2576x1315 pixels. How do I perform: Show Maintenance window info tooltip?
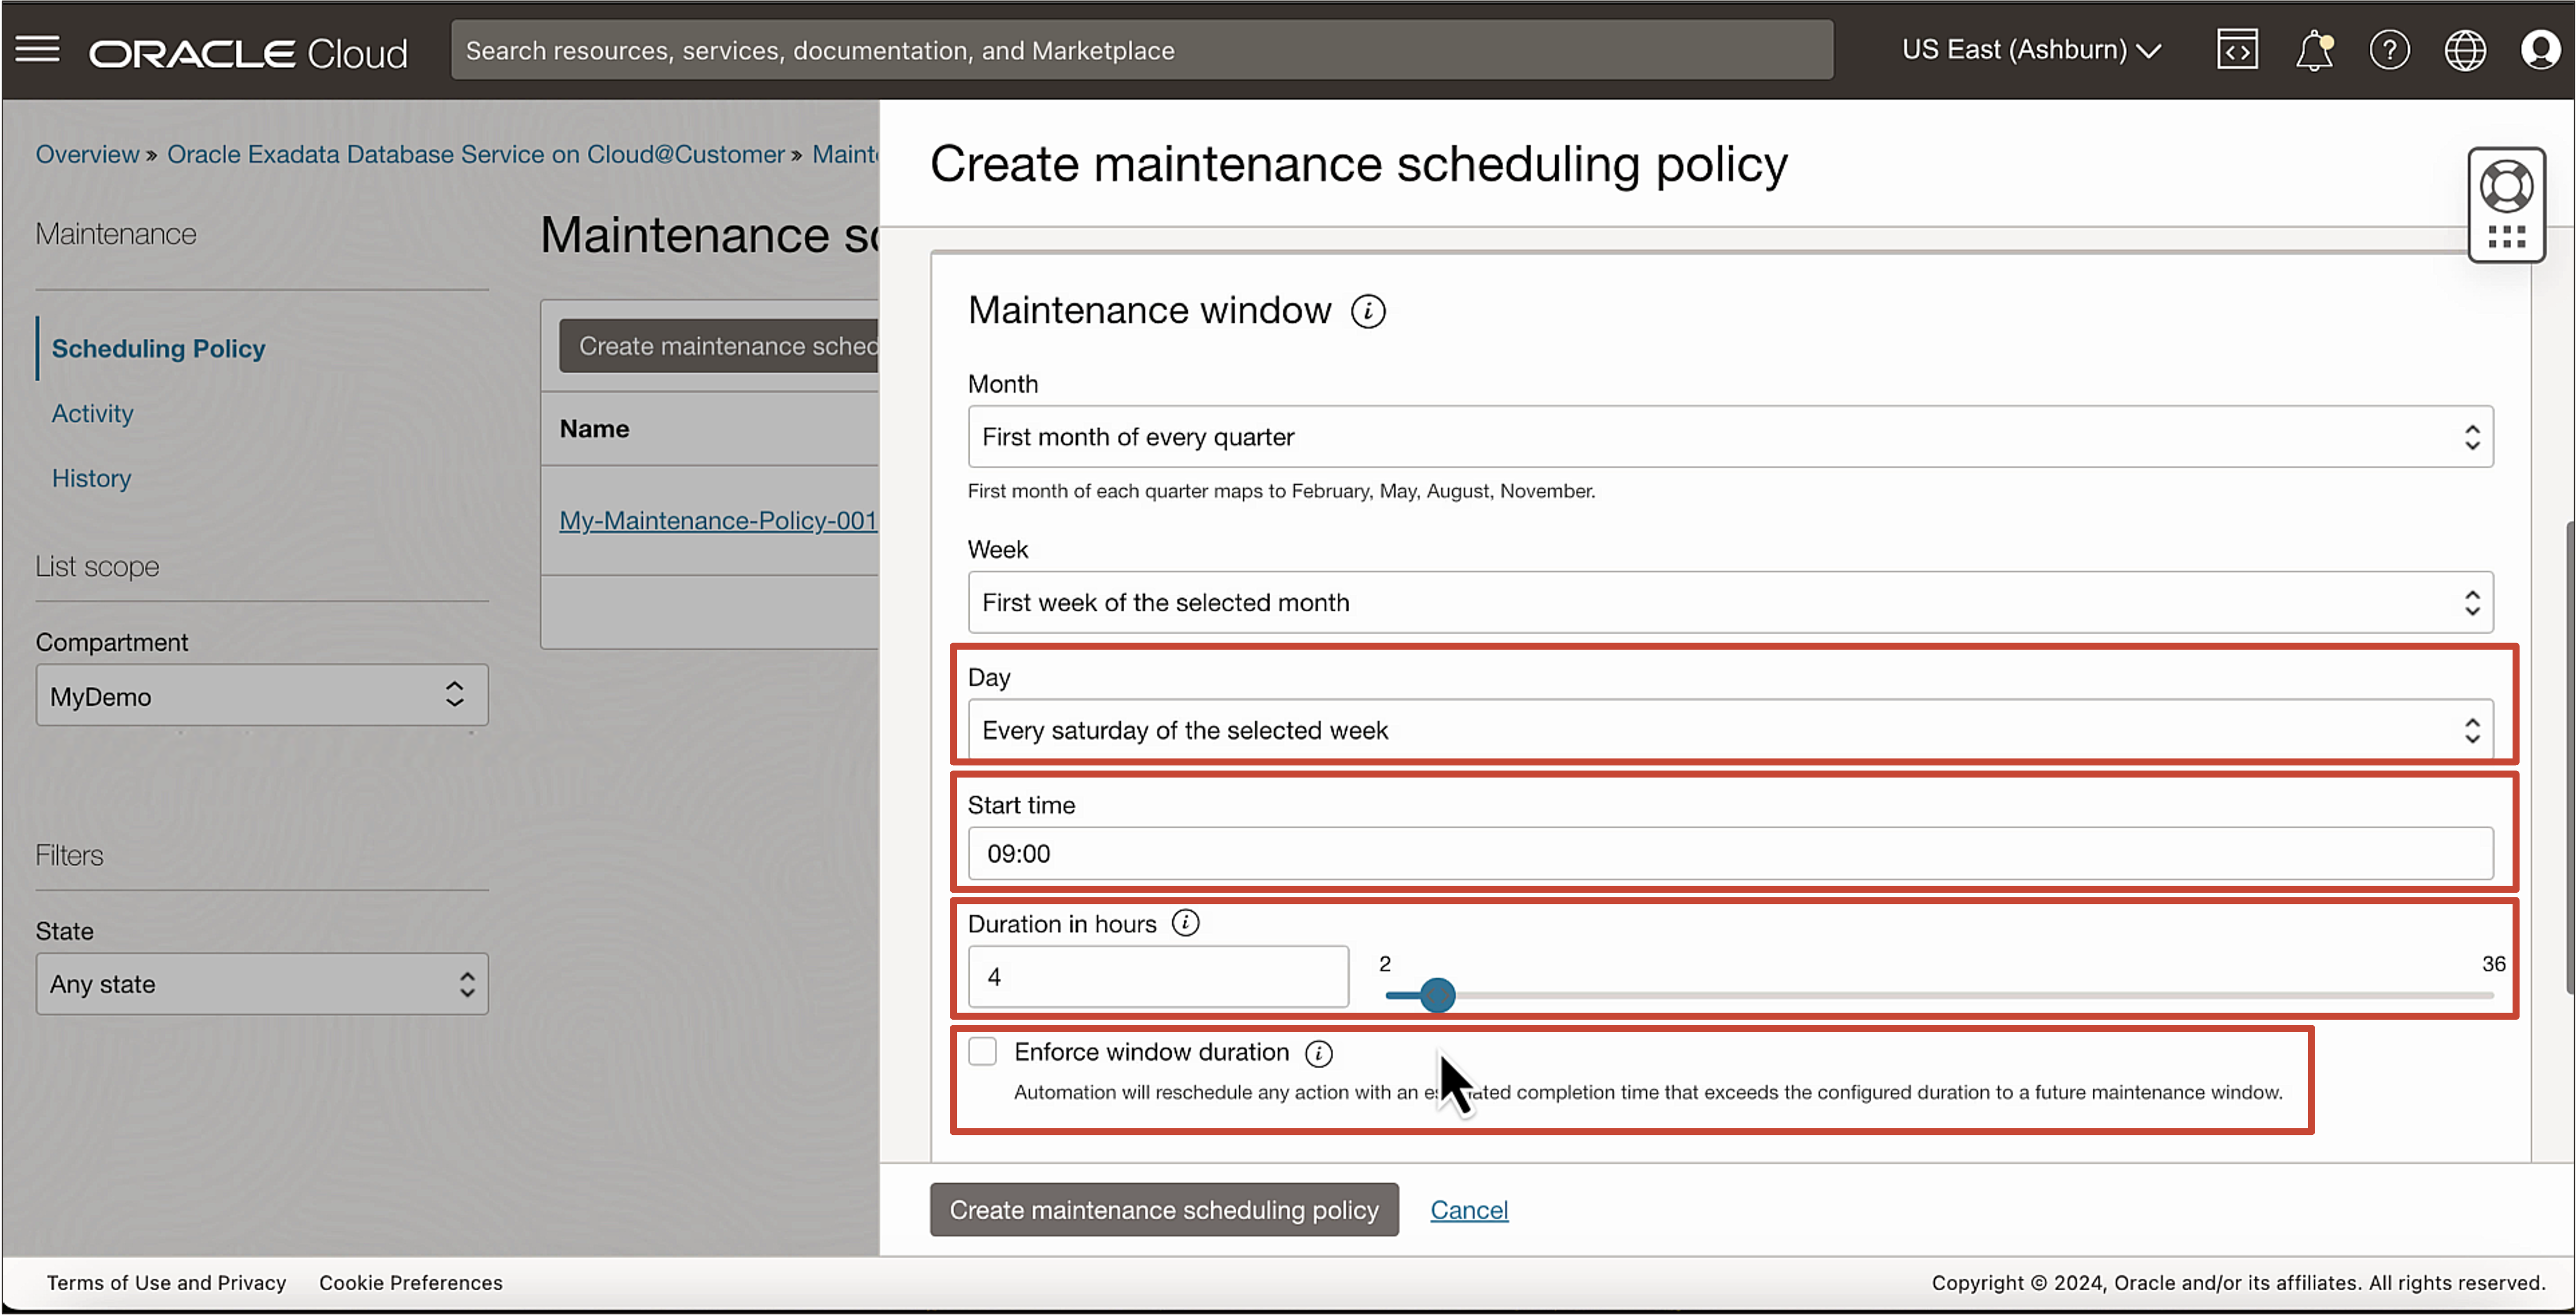1368,311
